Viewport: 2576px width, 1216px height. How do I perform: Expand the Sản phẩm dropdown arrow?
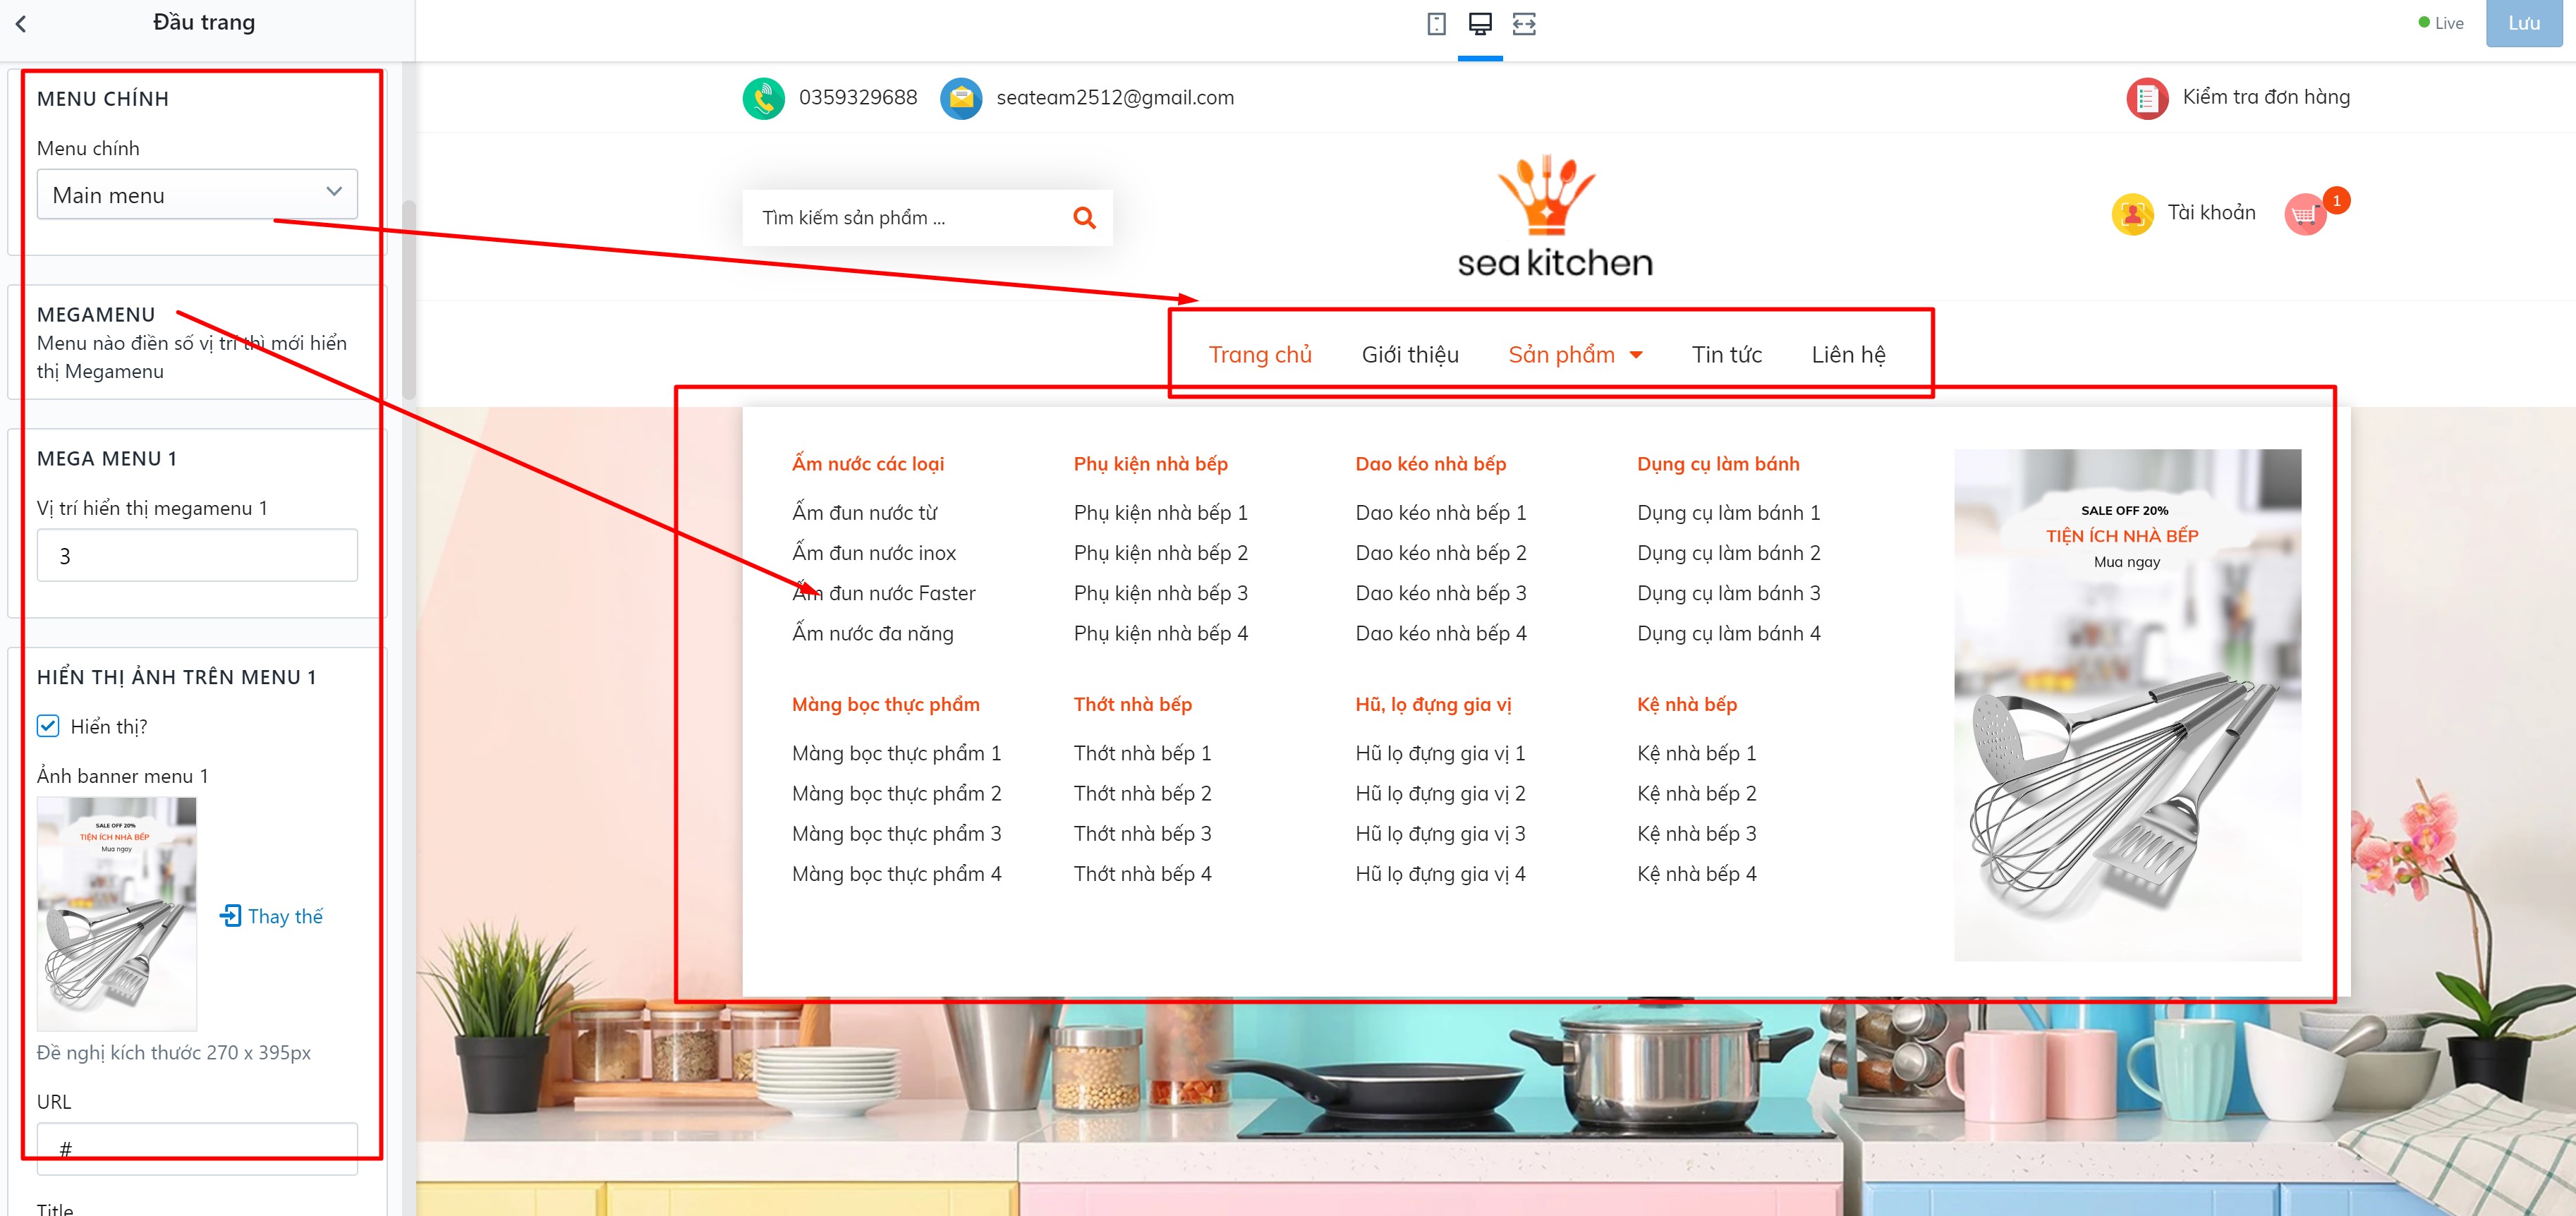tap(1636, 355)
